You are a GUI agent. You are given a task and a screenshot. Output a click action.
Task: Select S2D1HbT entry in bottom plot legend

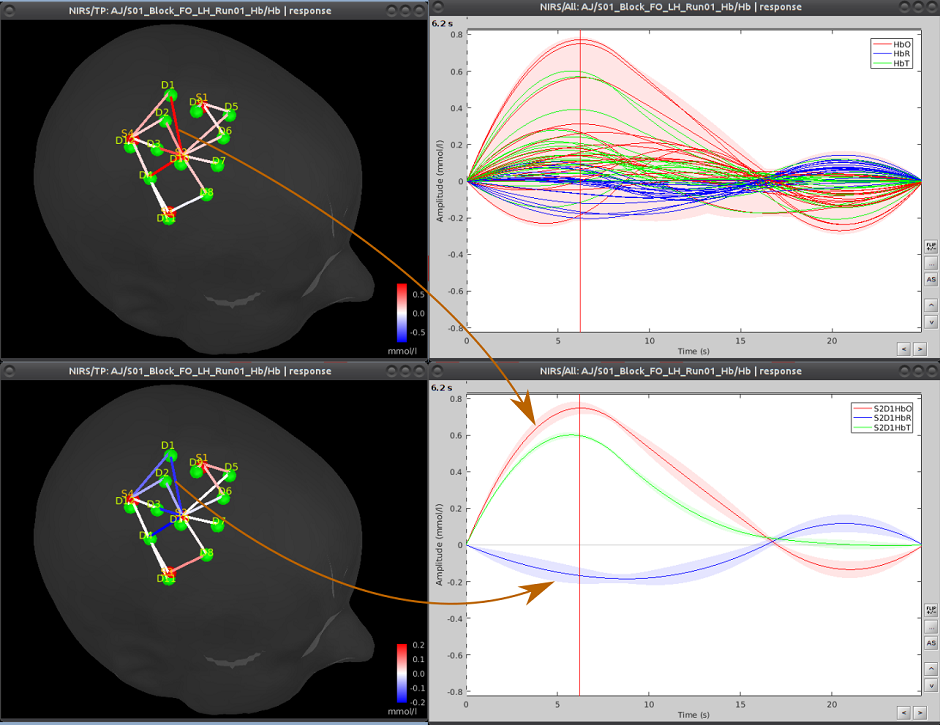(882, 428)
